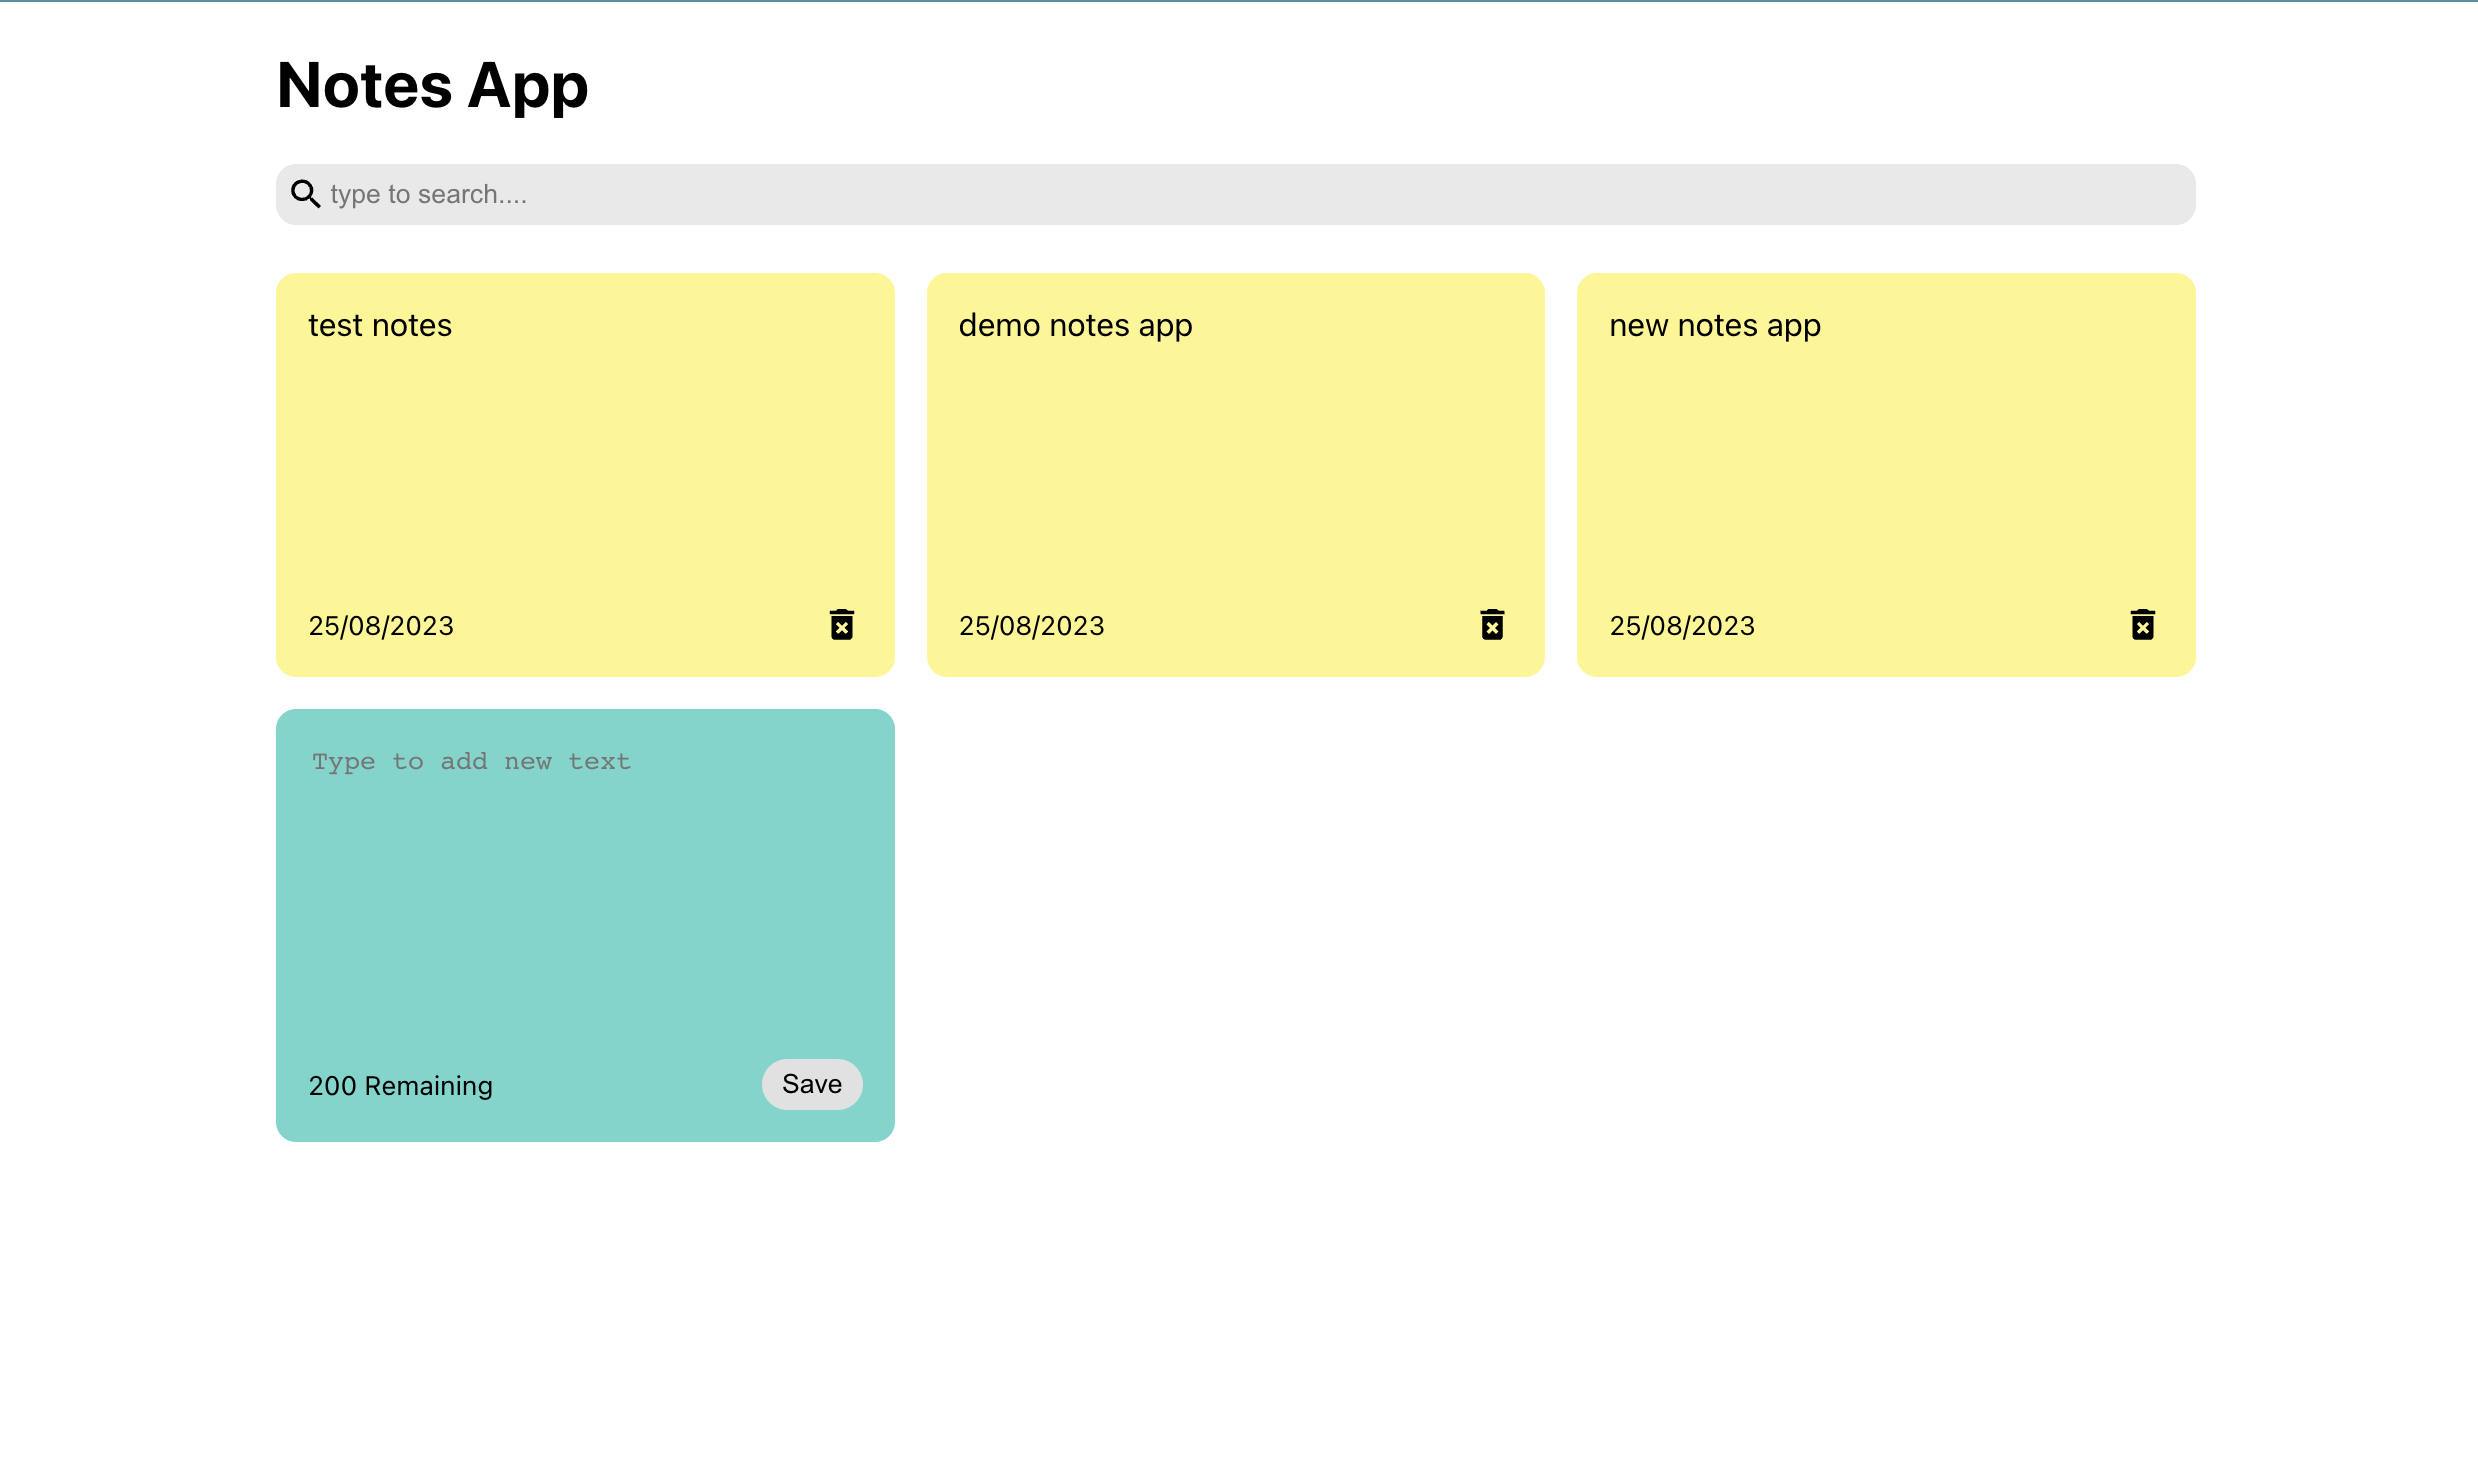
Task: Select the 'test notes' text
Action: [x=380, y=326]
